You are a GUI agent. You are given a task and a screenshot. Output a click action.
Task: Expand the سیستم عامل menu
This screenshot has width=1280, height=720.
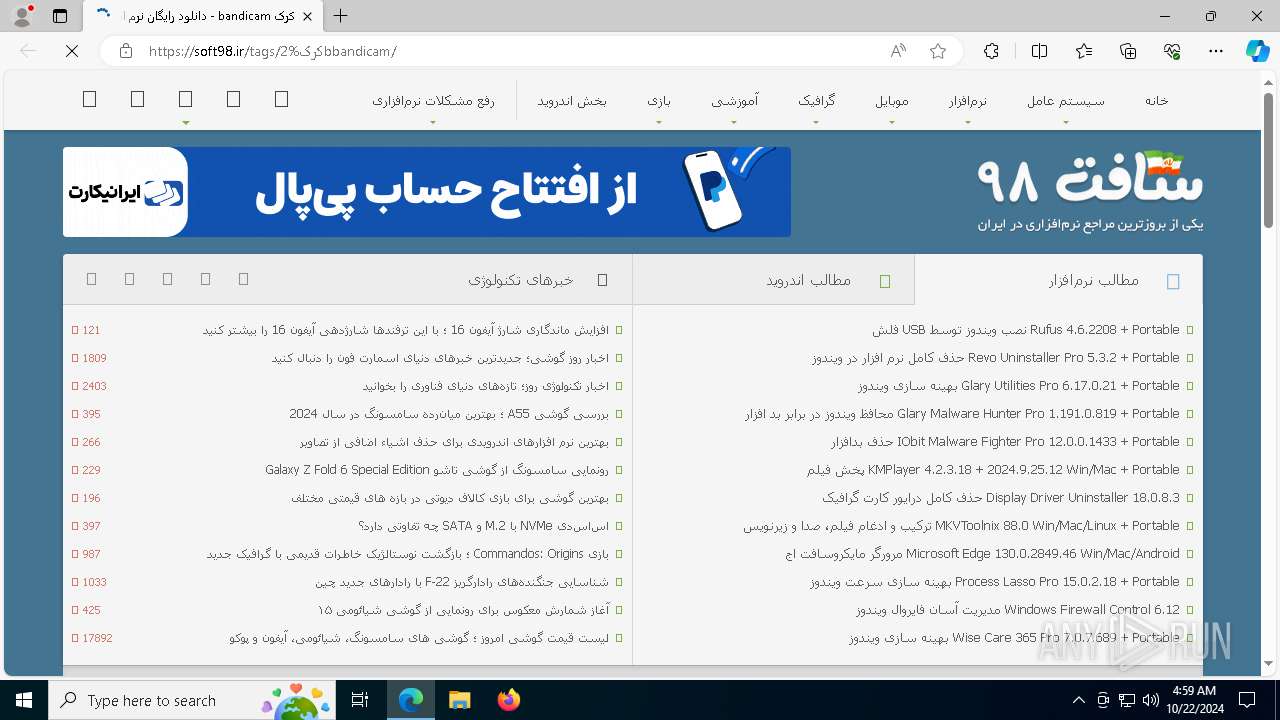point(1066,101)
